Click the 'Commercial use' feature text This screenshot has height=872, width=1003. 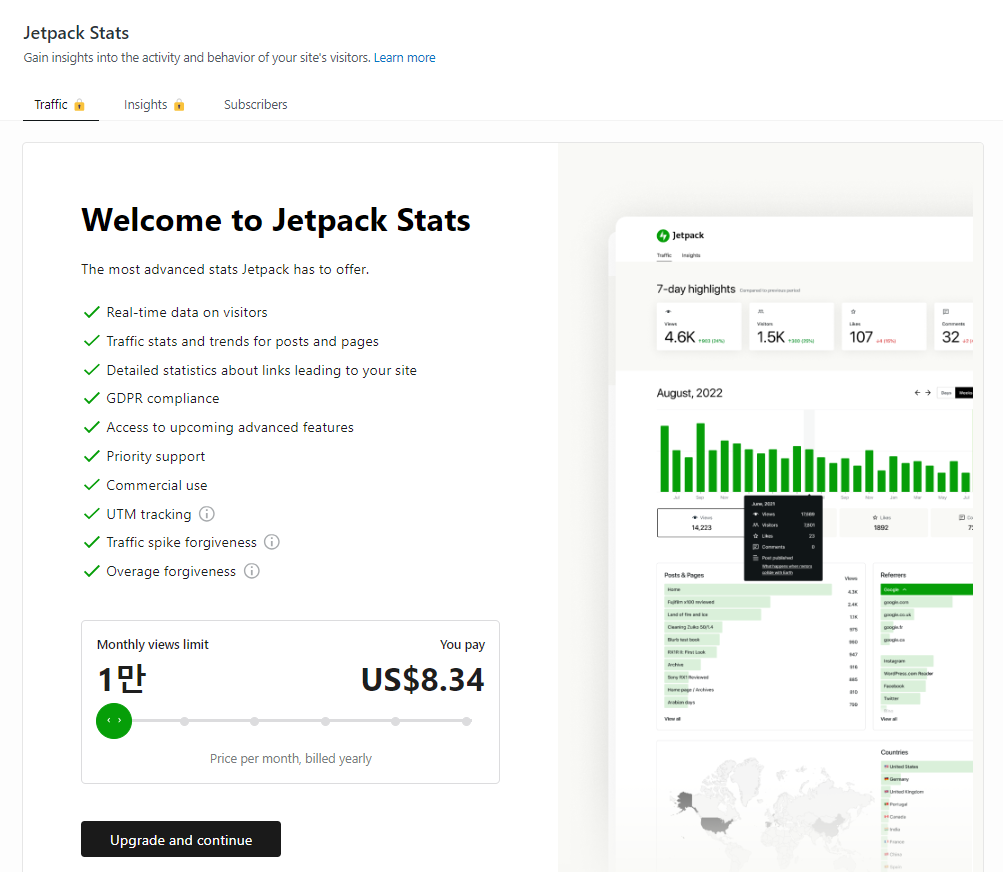157,485
